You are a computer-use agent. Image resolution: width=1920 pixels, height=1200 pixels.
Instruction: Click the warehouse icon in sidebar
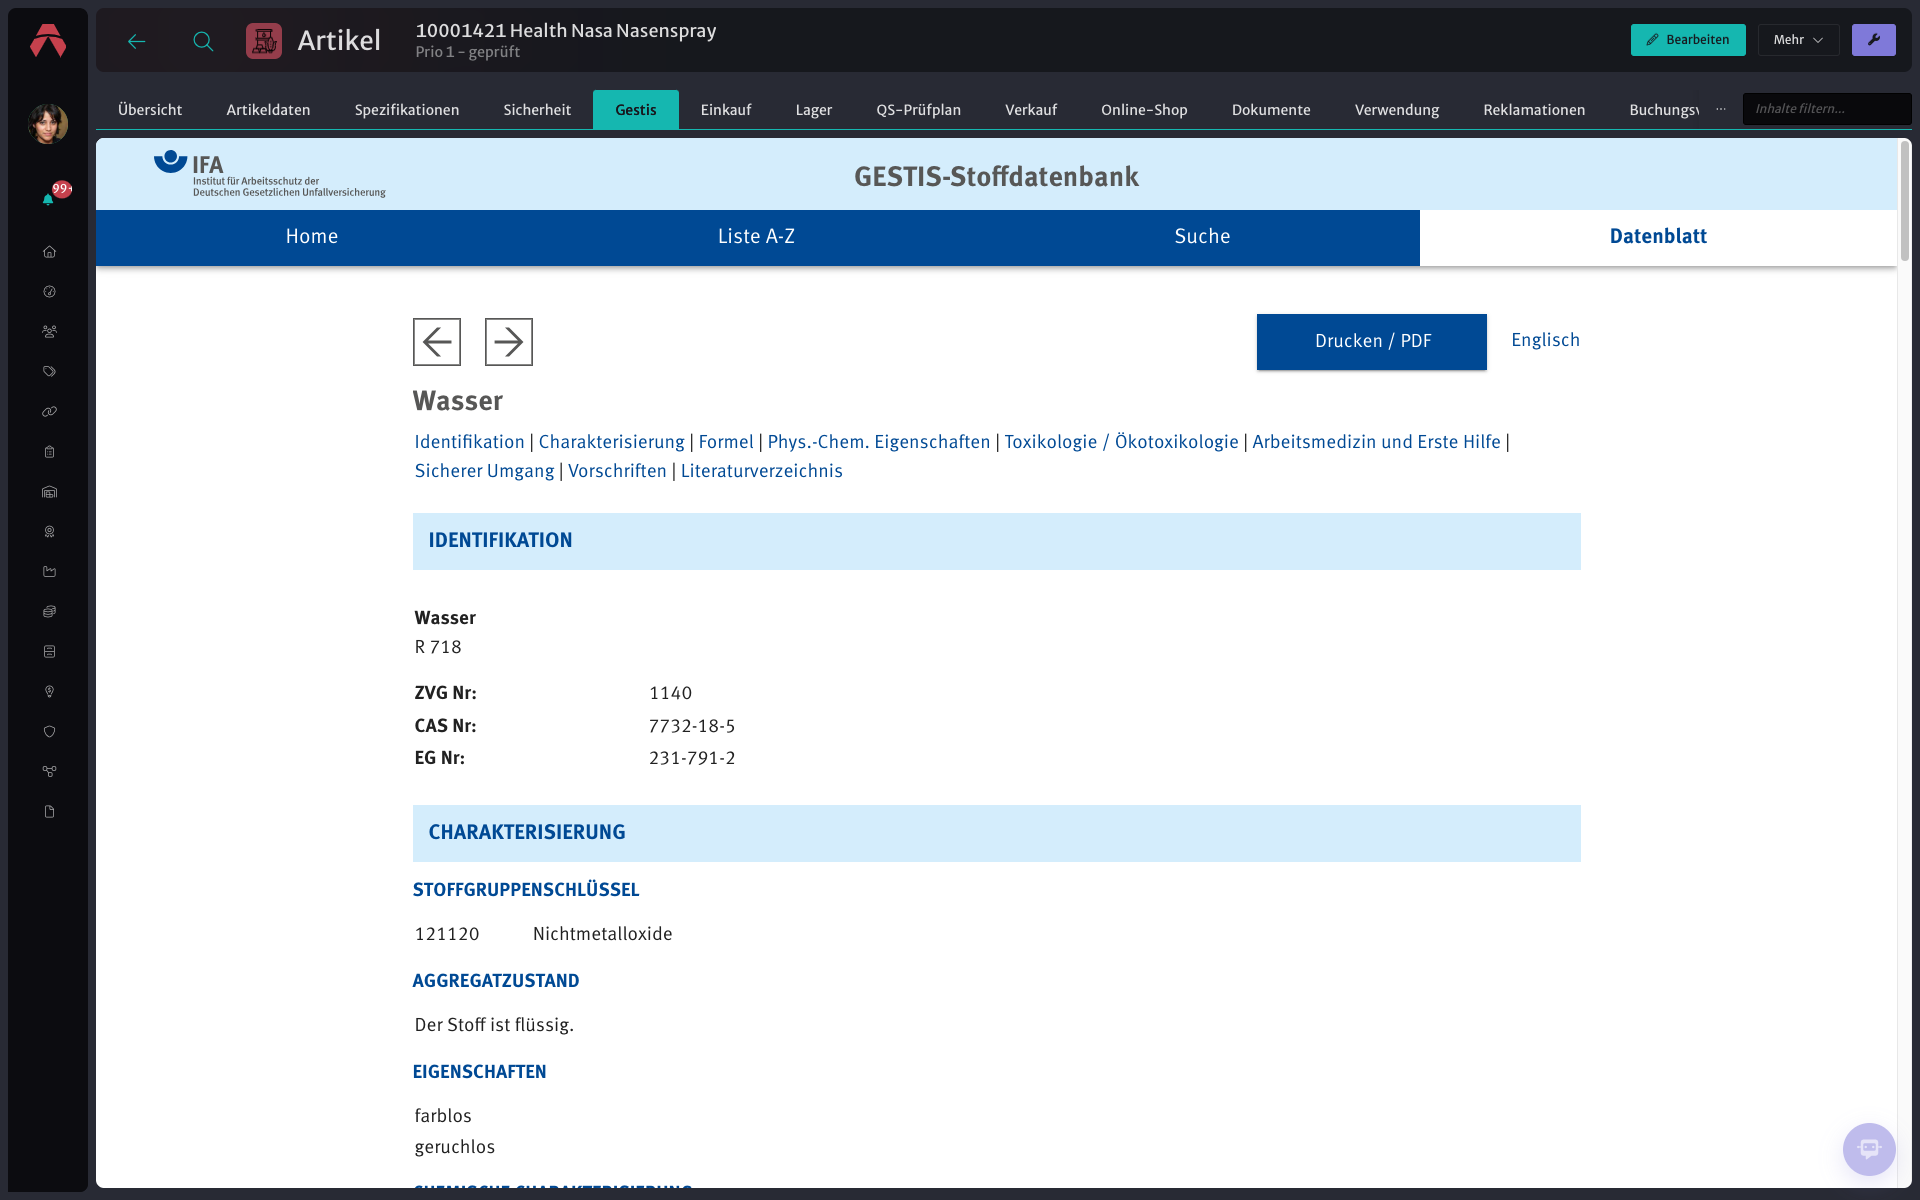click(49, 492)
